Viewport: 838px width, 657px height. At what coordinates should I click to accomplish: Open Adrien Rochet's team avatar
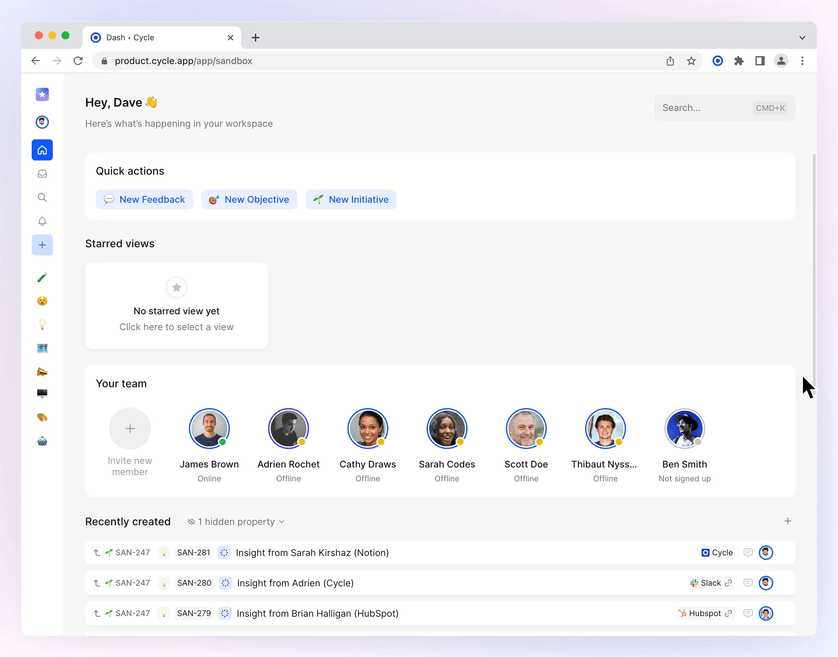pos(289,428)
